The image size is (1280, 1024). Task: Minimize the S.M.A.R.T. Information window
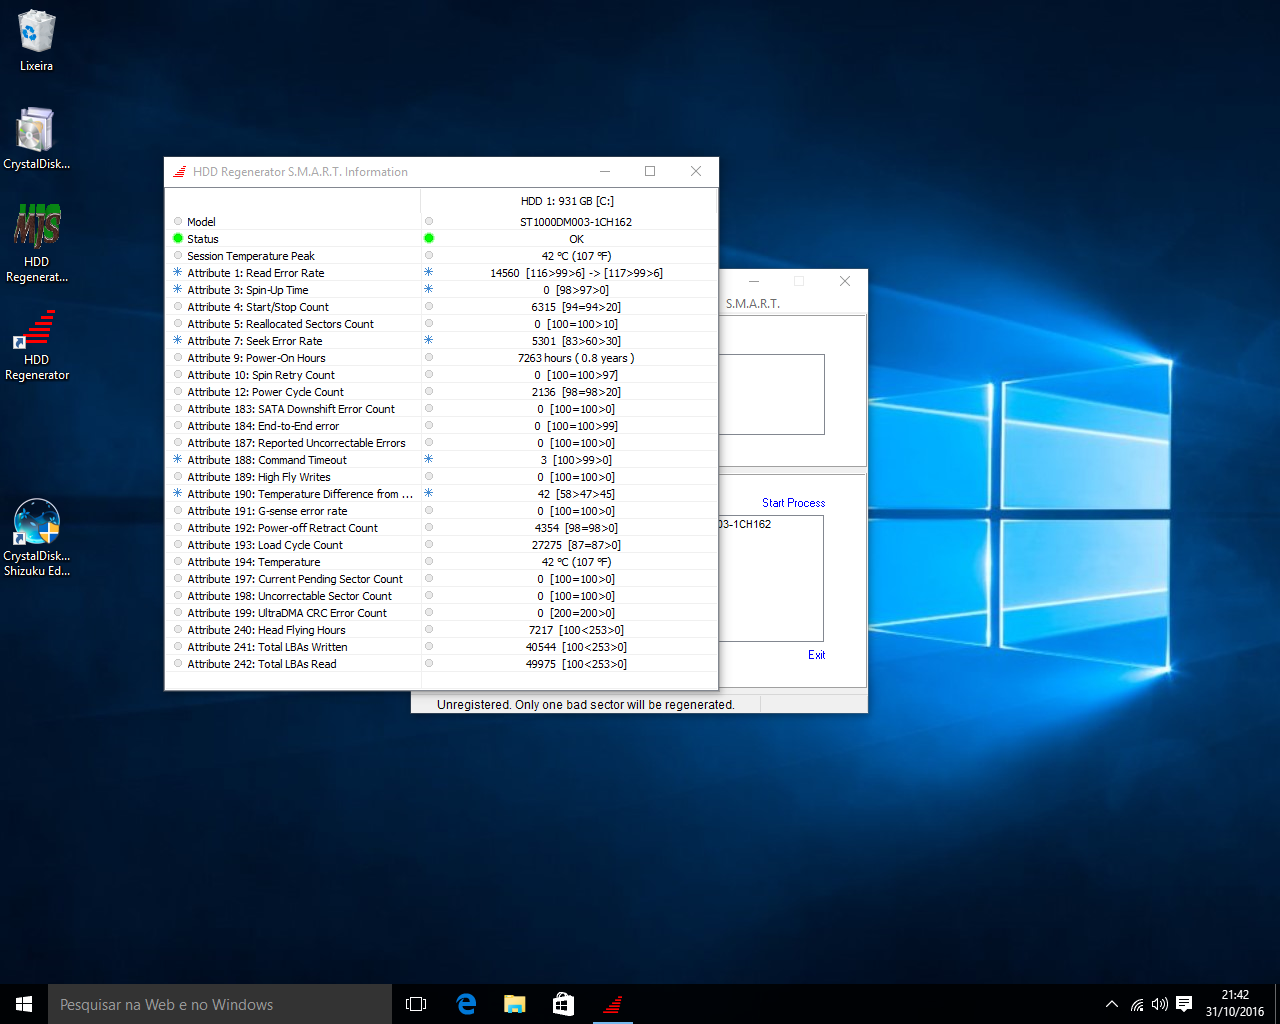(605, 171)
